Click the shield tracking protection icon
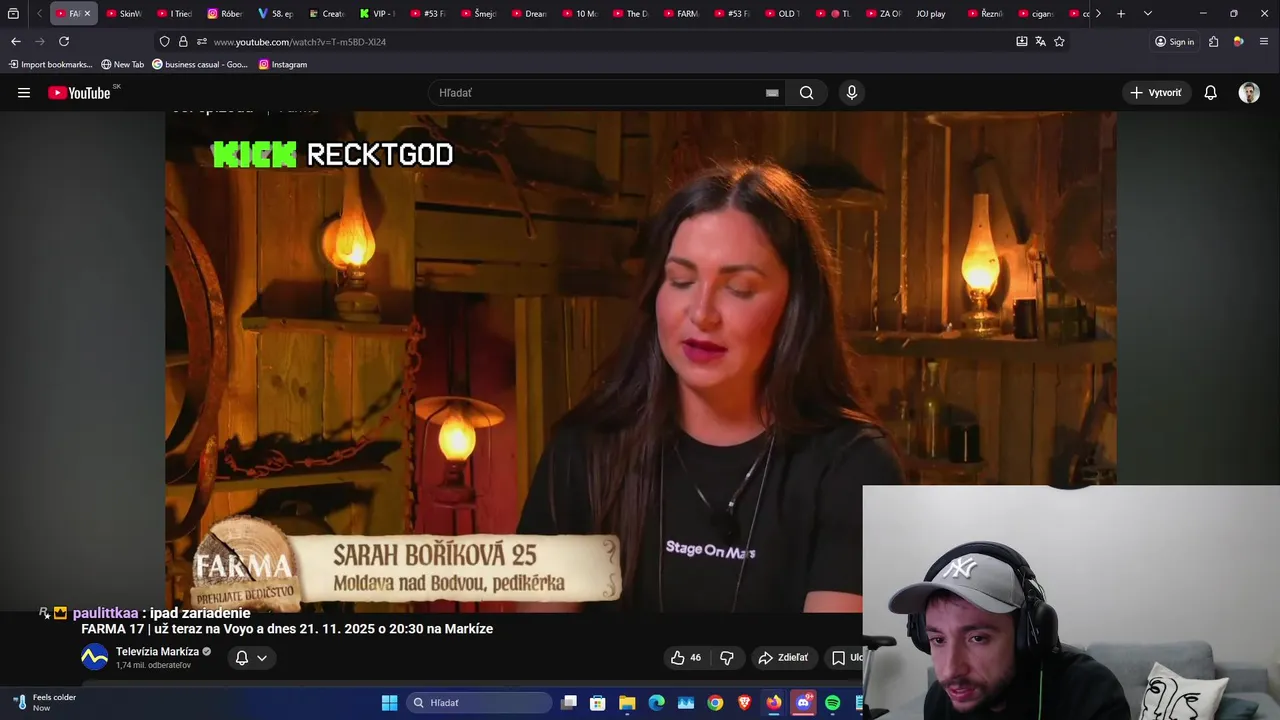 click(x=165, y=42)
